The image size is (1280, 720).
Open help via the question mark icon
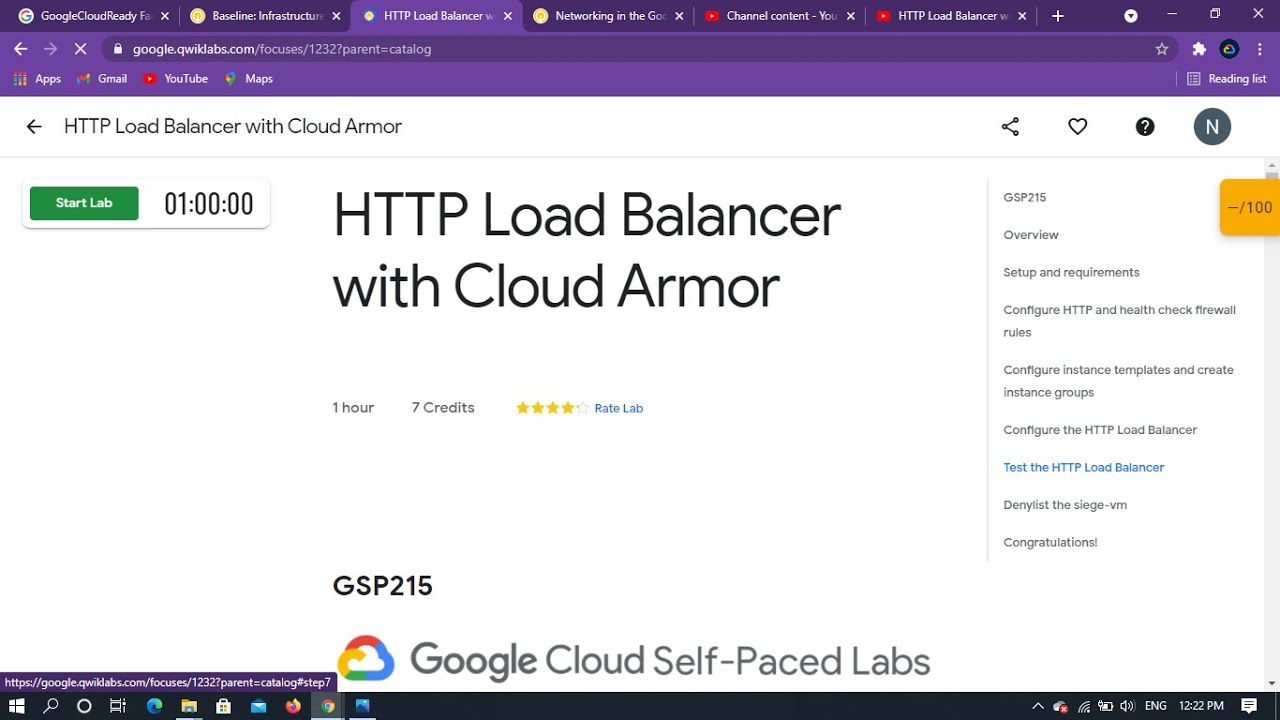1145,127
